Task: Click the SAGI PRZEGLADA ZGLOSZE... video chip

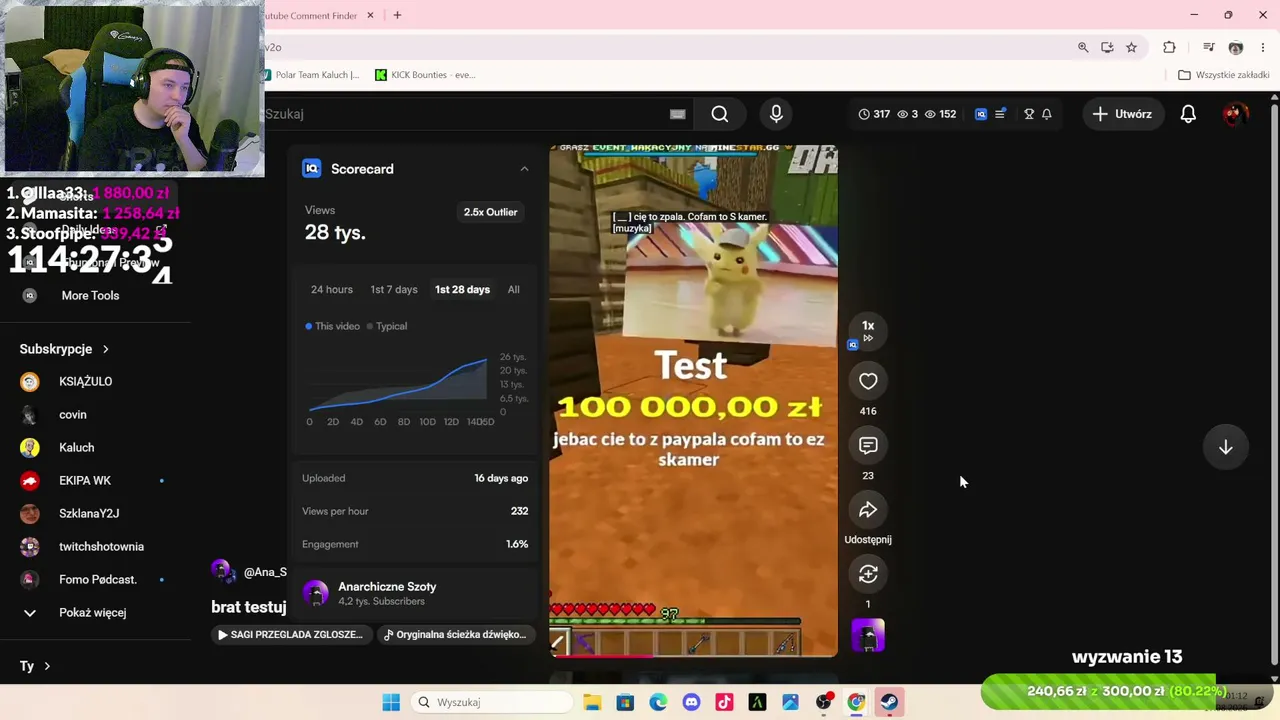Action: (x=290, y=635)
